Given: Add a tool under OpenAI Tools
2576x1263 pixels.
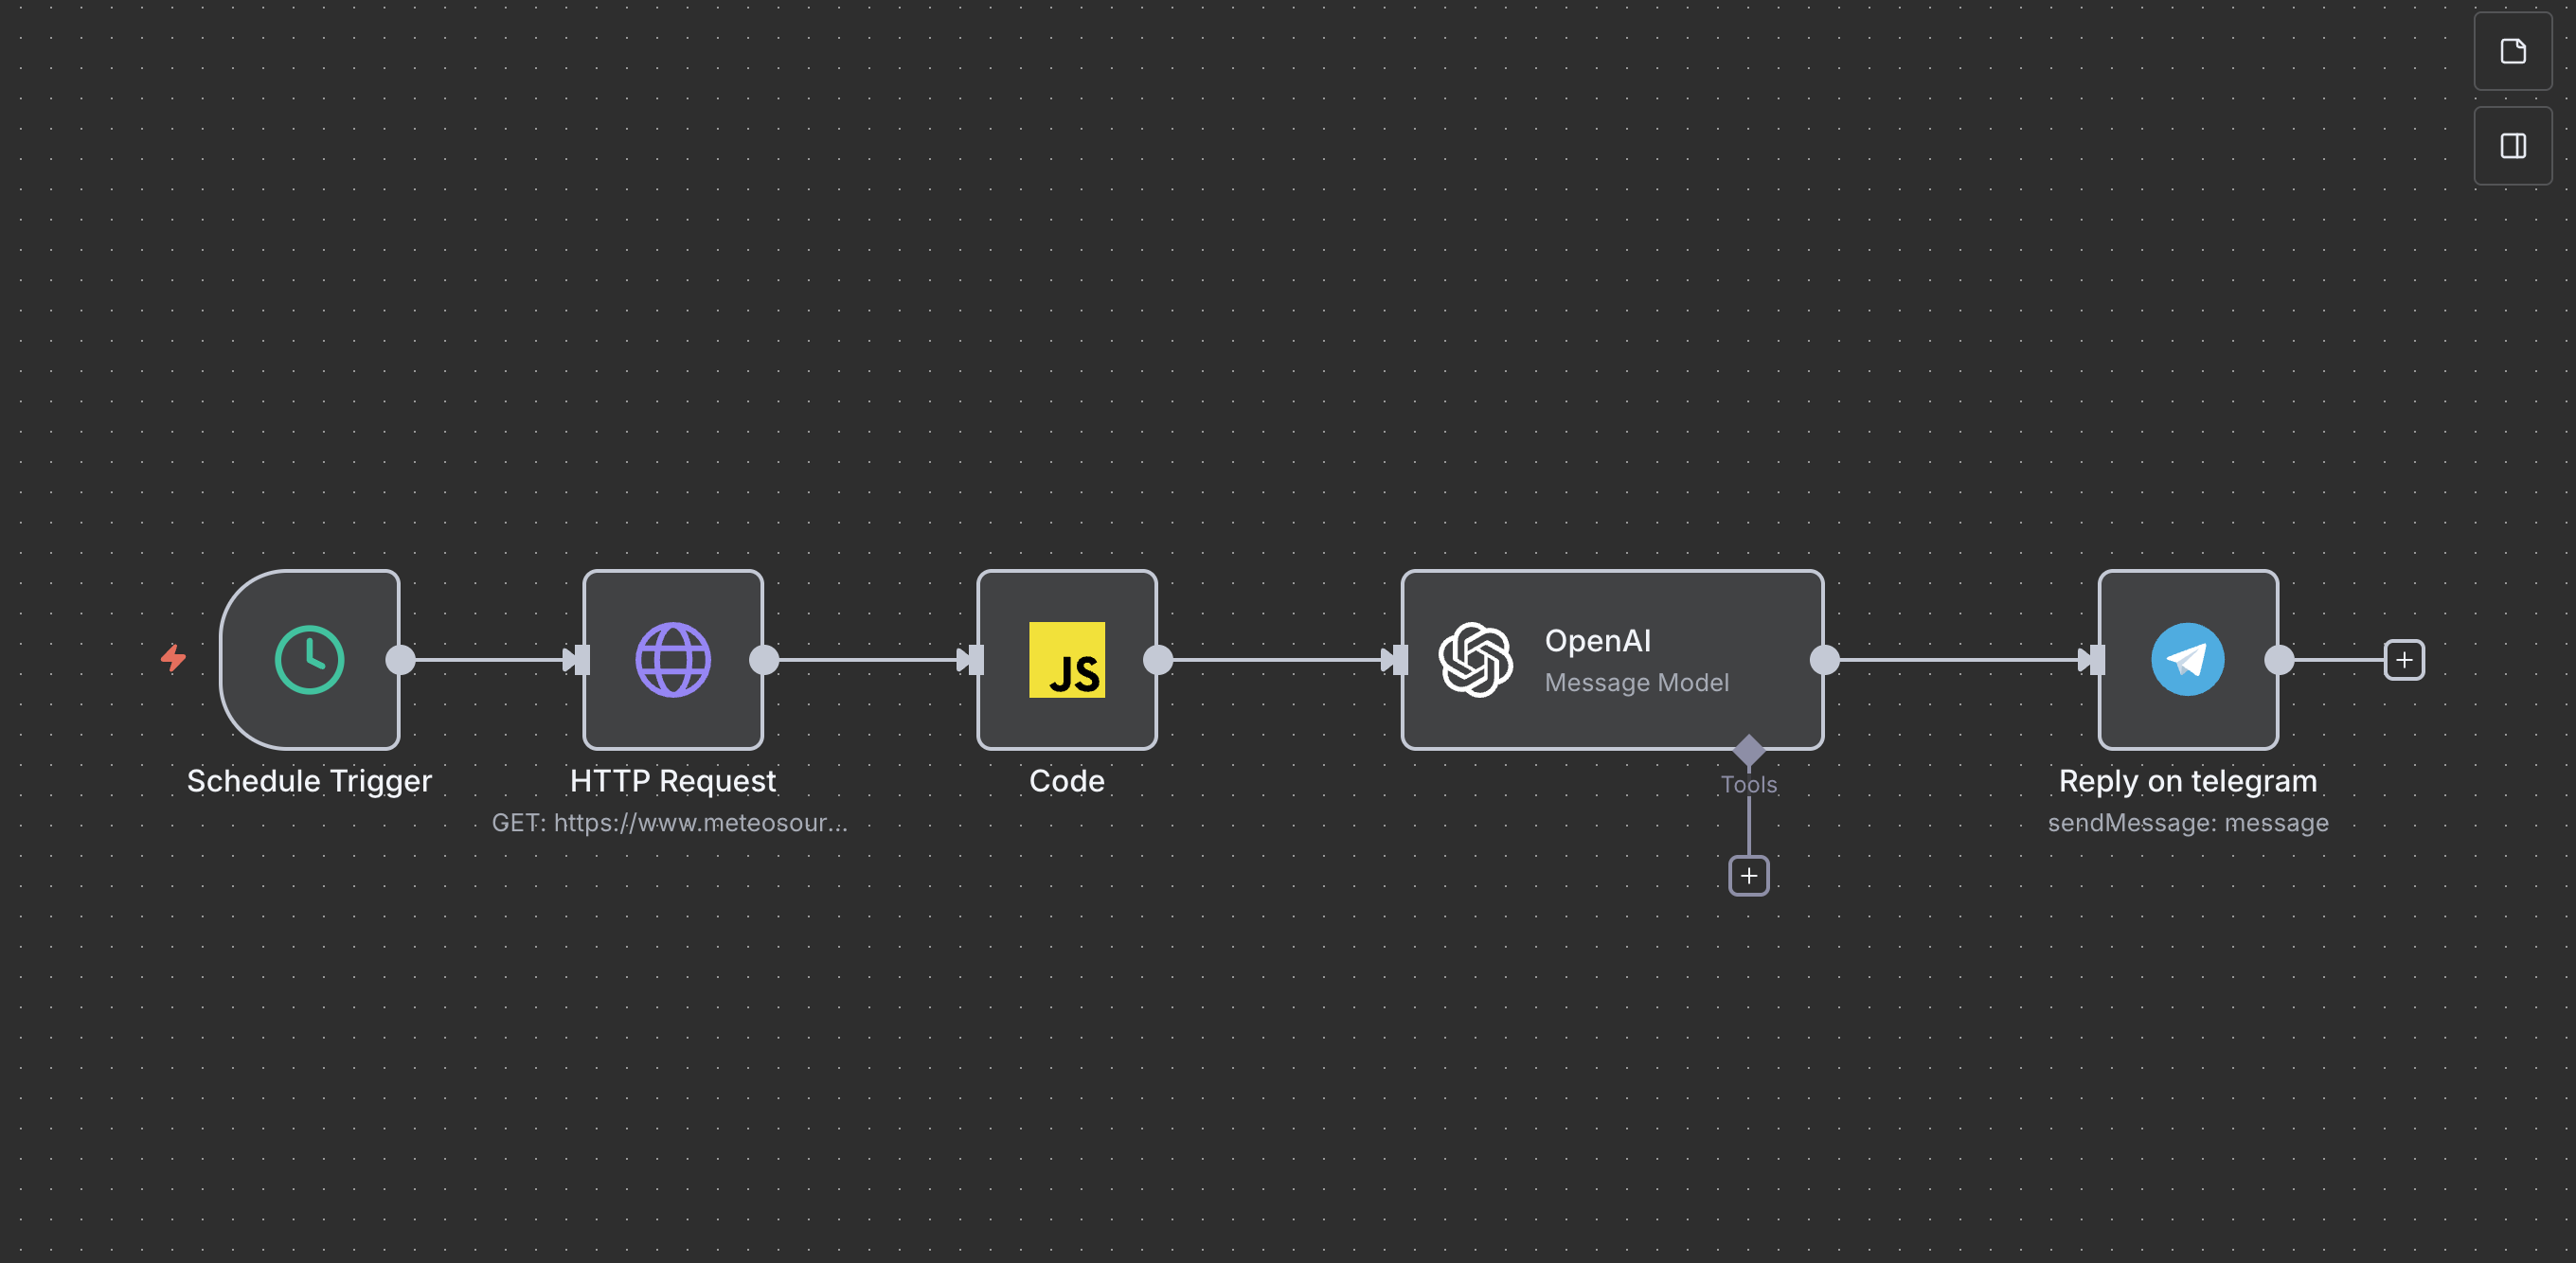Looking at the screenshot, I should 1748,876.
